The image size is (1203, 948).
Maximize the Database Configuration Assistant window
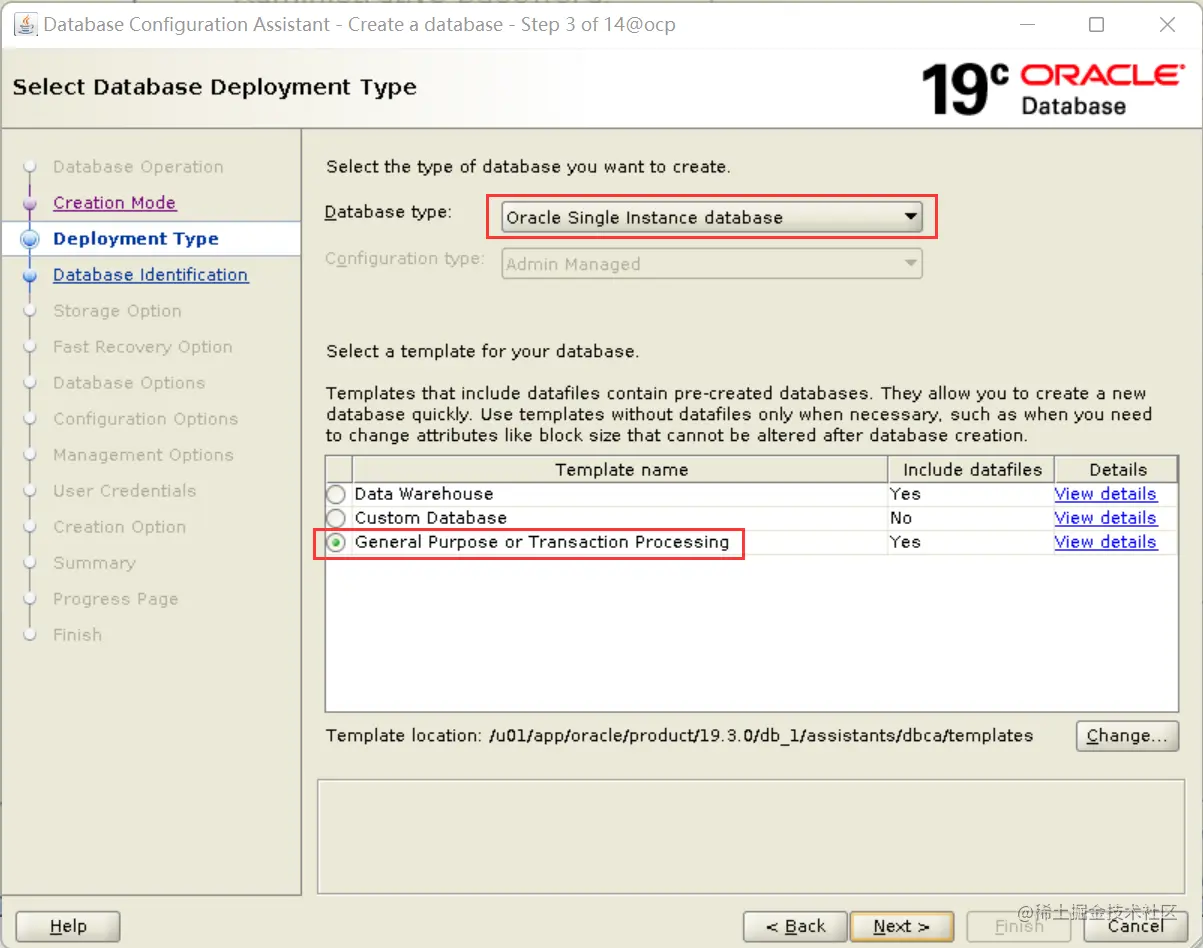1097,25
